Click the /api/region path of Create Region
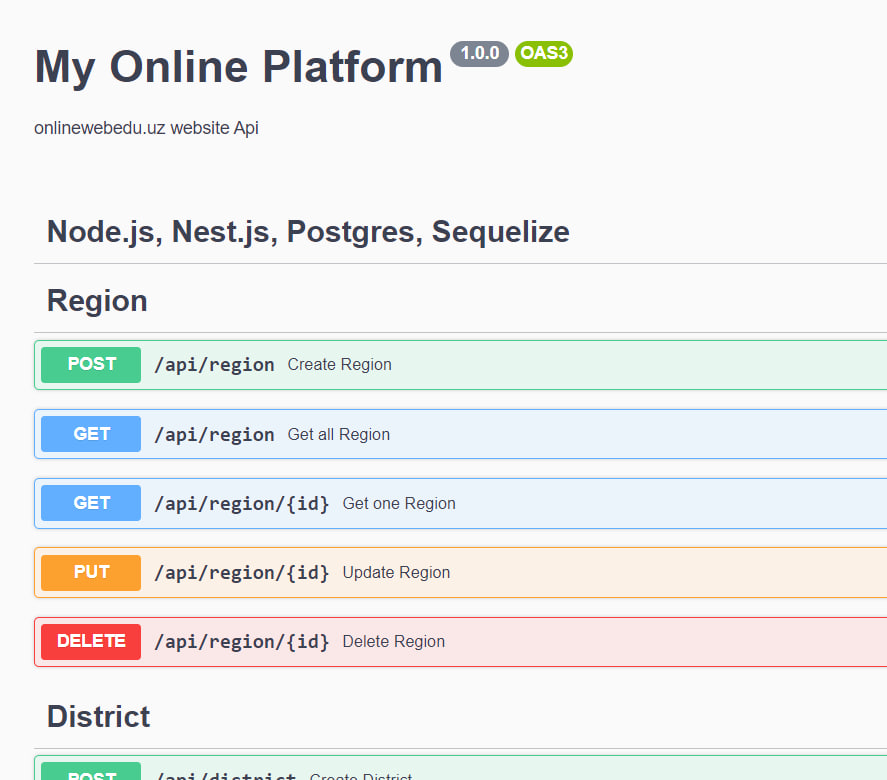This screenshot has height=780, width=887. (x=214, y=365)
